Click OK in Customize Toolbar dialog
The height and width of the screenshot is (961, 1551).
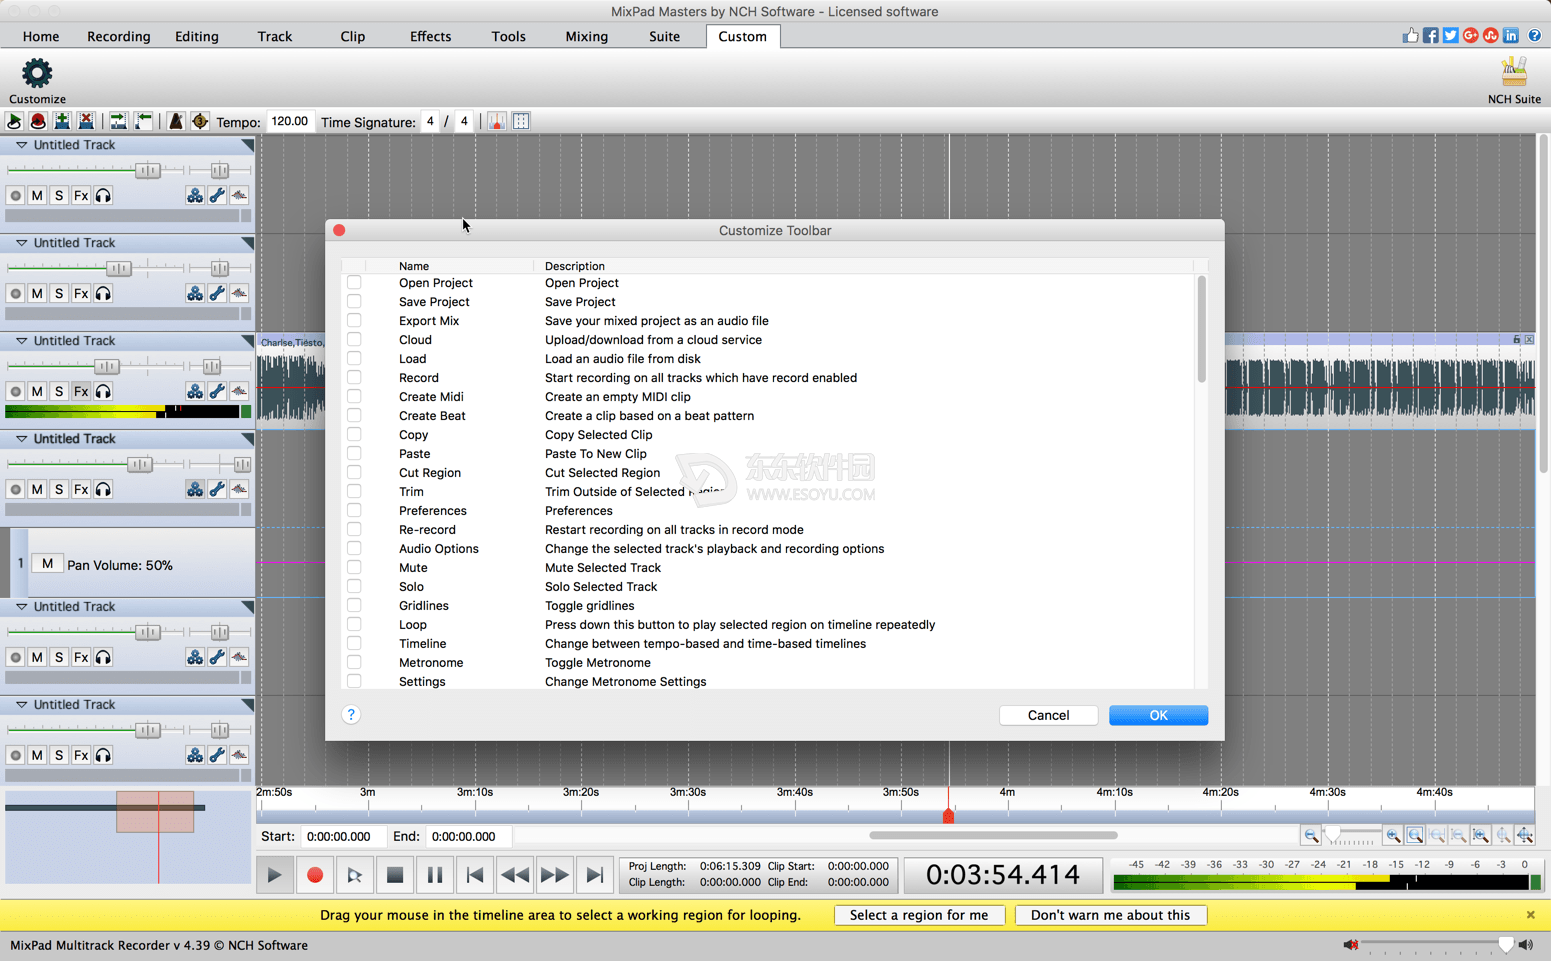(x=1158, y=715)
